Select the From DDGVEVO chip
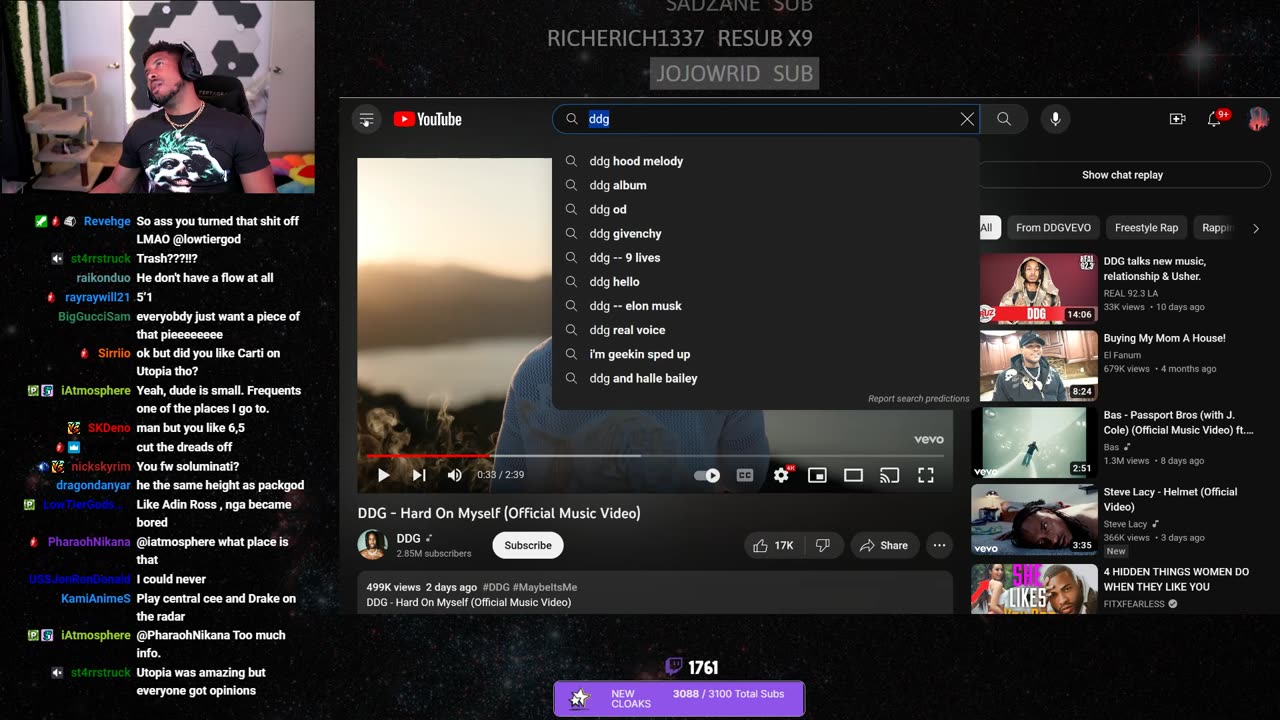Viewport: 1280px width, 720px height. pos(1054,228)
